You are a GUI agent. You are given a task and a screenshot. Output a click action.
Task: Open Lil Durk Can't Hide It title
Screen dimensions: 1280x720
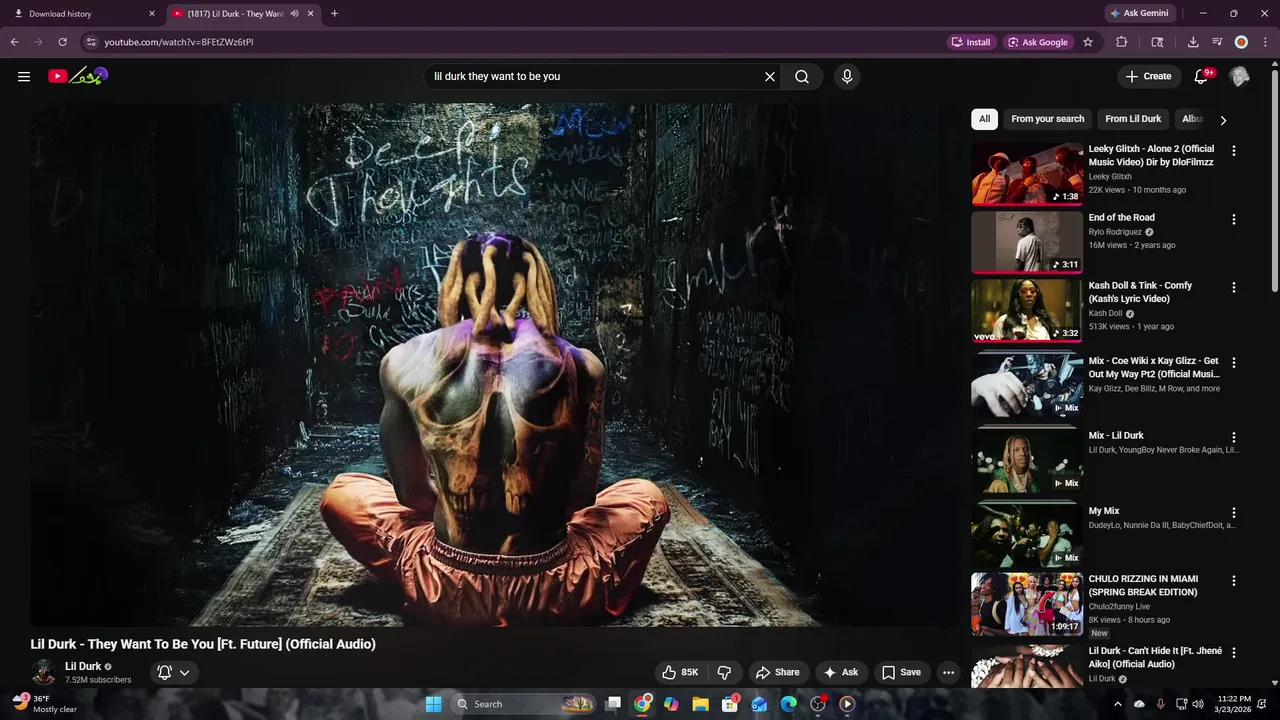(1155, 657)
